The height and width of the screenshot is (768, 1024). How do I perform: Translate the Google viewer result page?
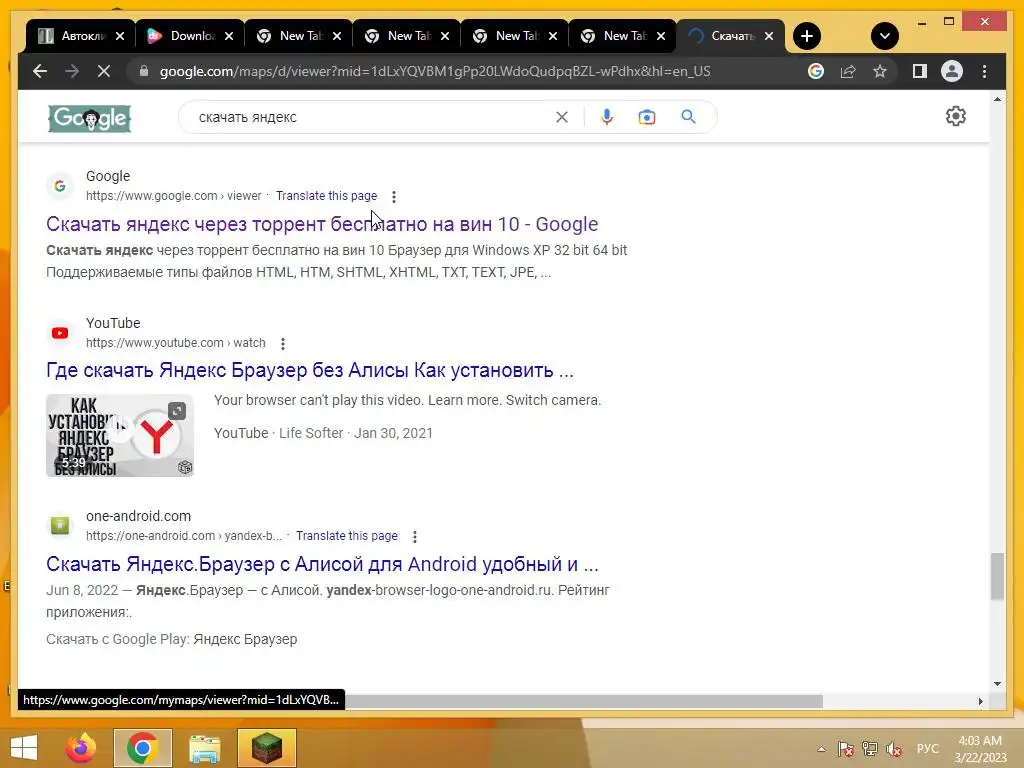click(327, 196)
